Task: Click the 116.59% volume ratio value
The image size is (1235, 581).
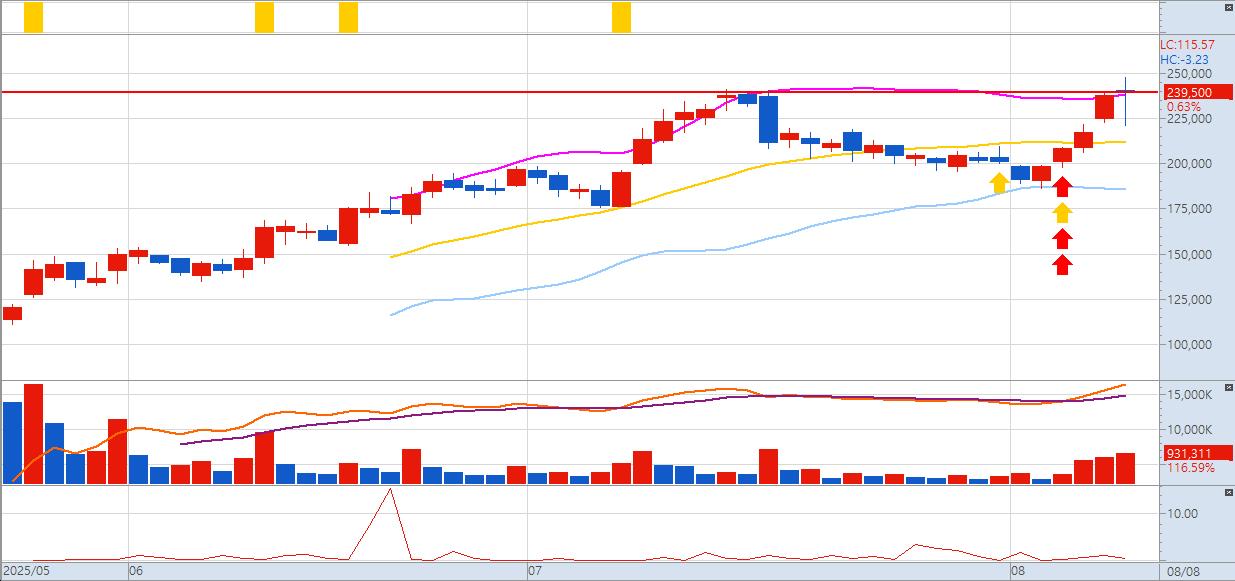Action: click(1190, 467)
